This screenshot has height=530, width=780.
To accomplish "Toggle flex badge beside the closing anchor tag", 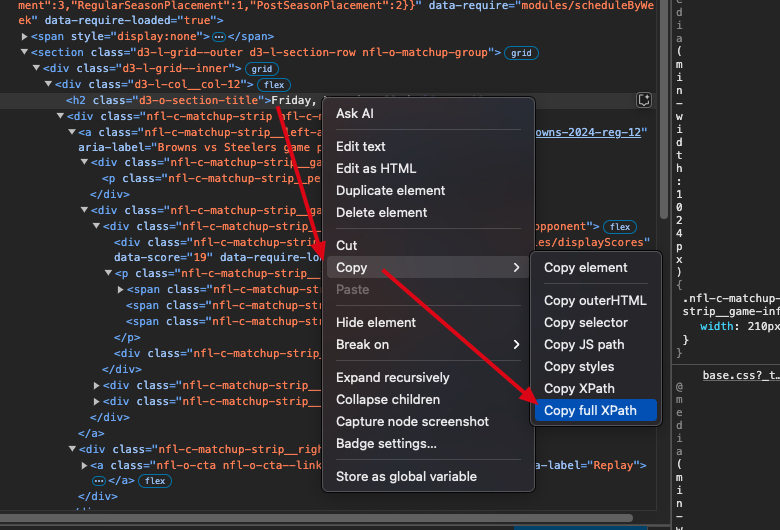I will pos(155,481).
